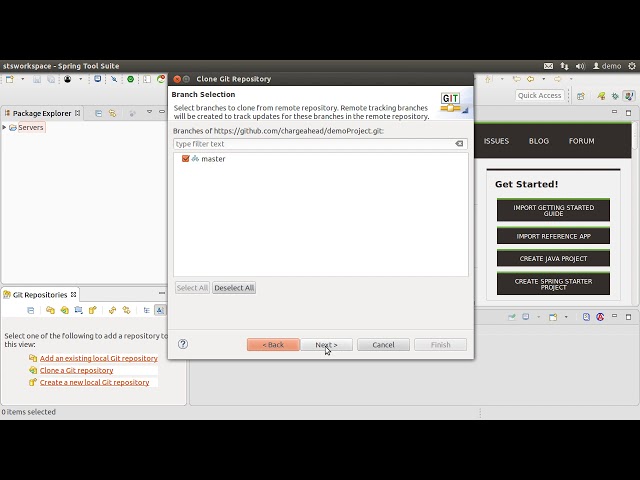Toggle Link with Selection in Git Repositories

click(127, 310)
